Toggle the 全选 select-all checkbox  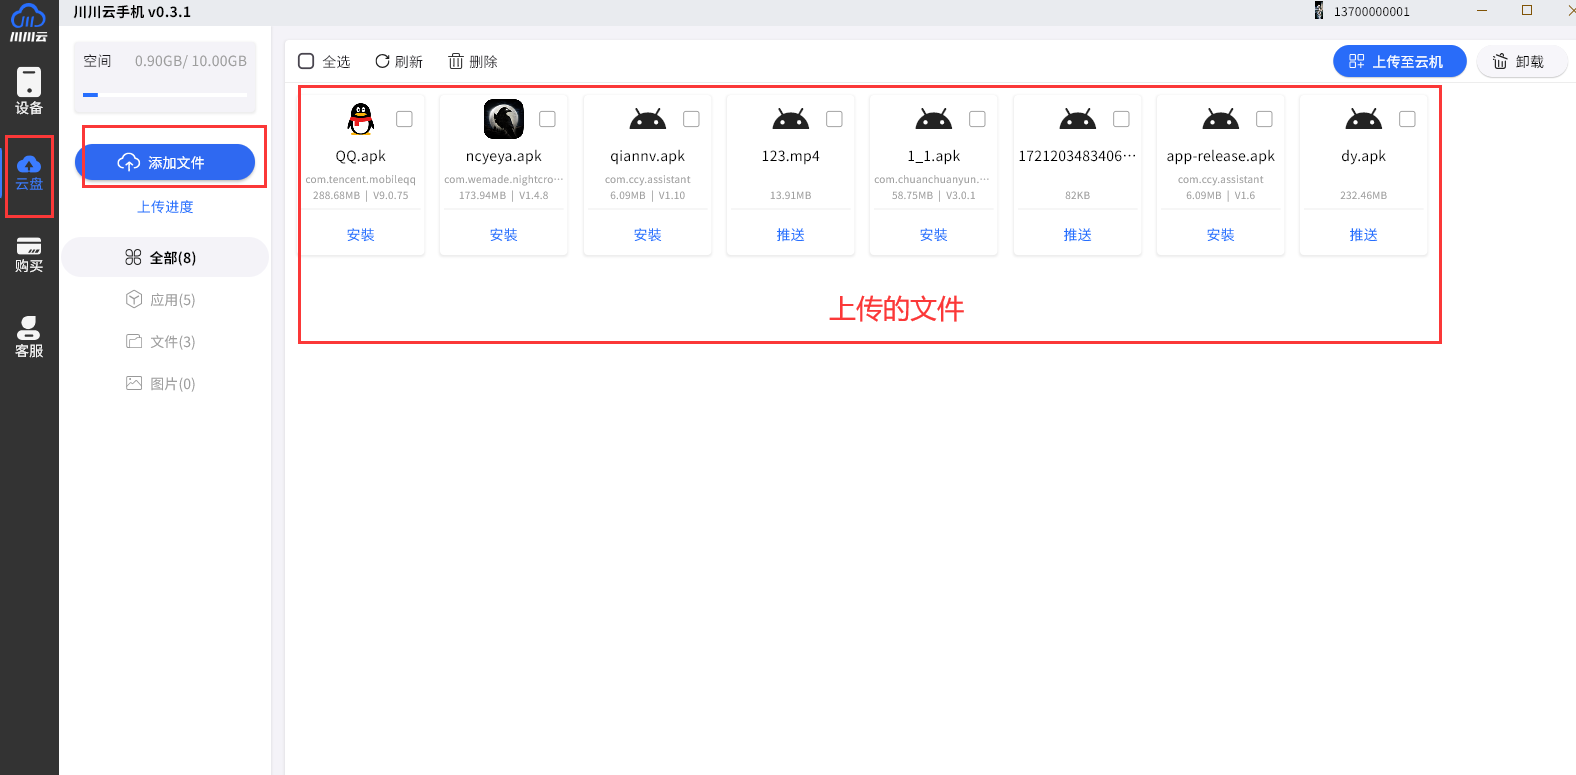coord(307,61)
